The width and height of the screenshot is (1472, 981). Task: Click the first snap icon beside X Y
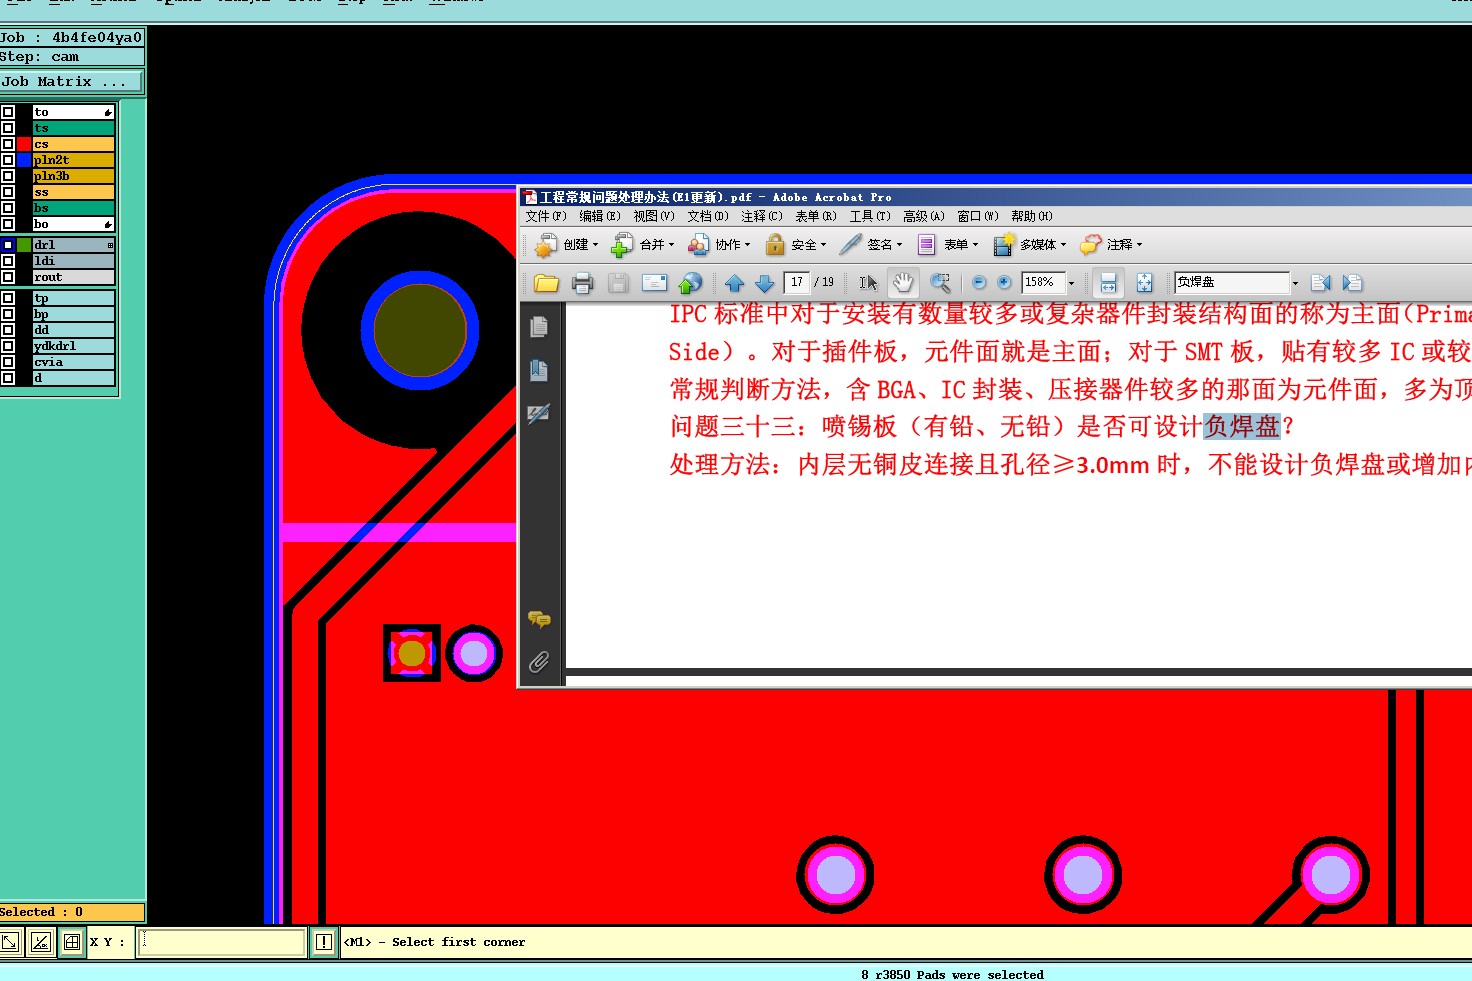click(10, 942)
